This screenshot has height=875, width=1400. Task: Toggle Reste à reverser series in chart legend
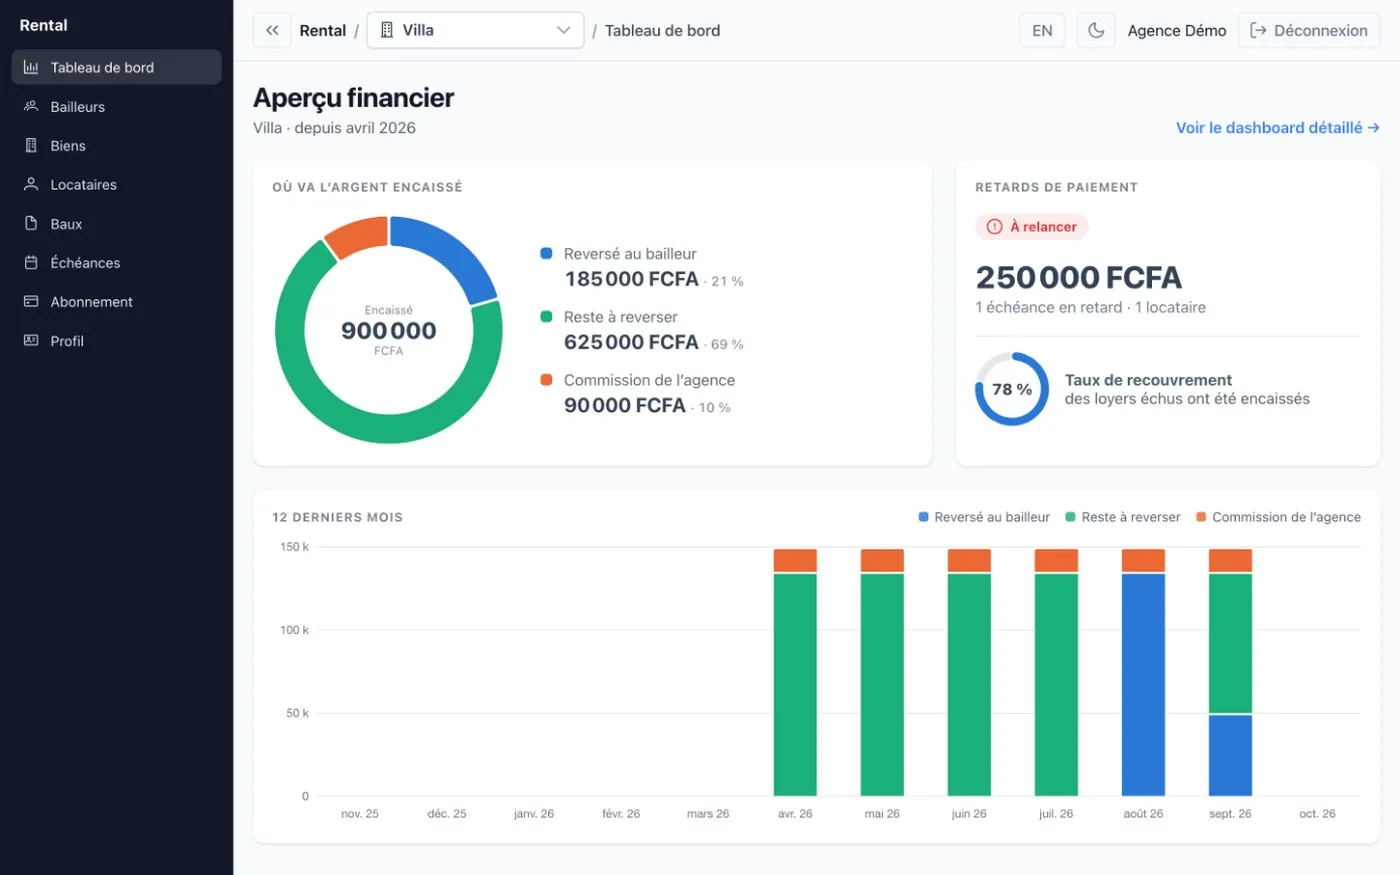tap(1123, 517)
